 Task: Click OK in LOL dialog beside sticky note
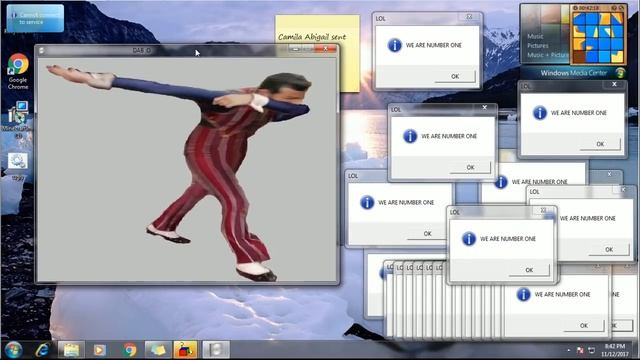click(x=455, y=76)
